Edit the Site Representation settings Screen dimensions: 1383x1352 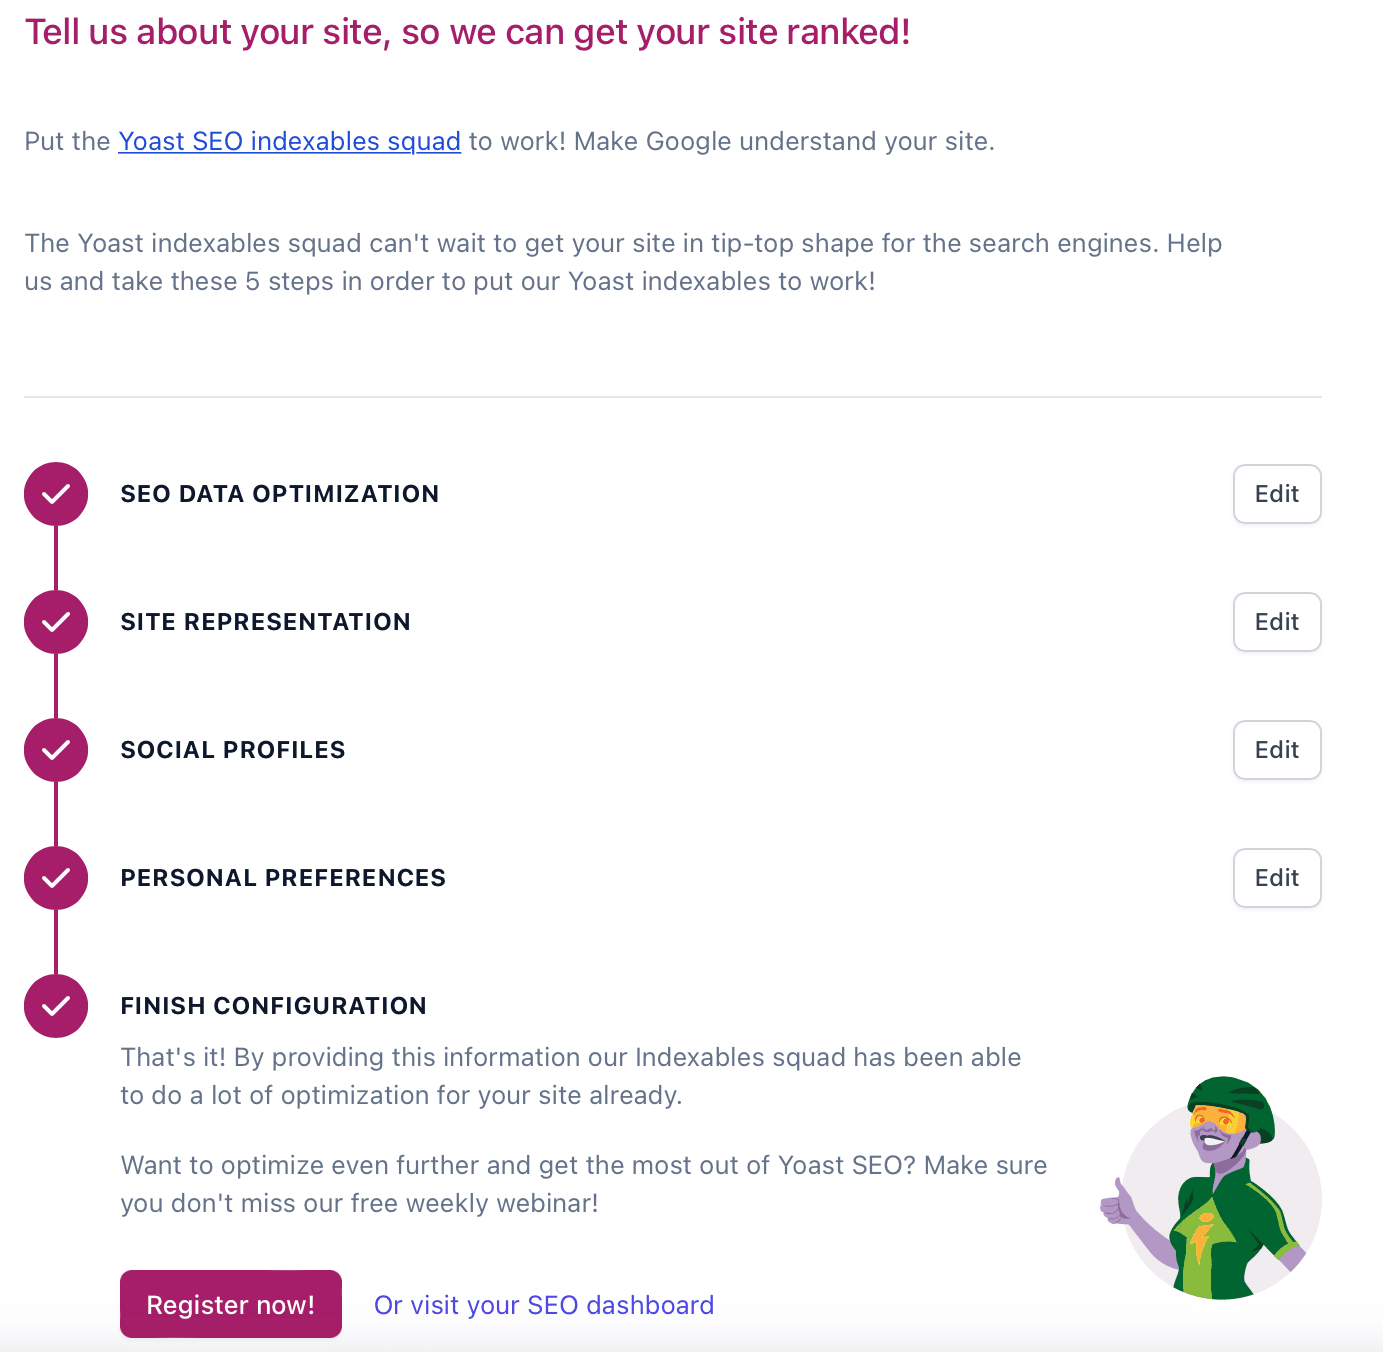coord(1277,621)
